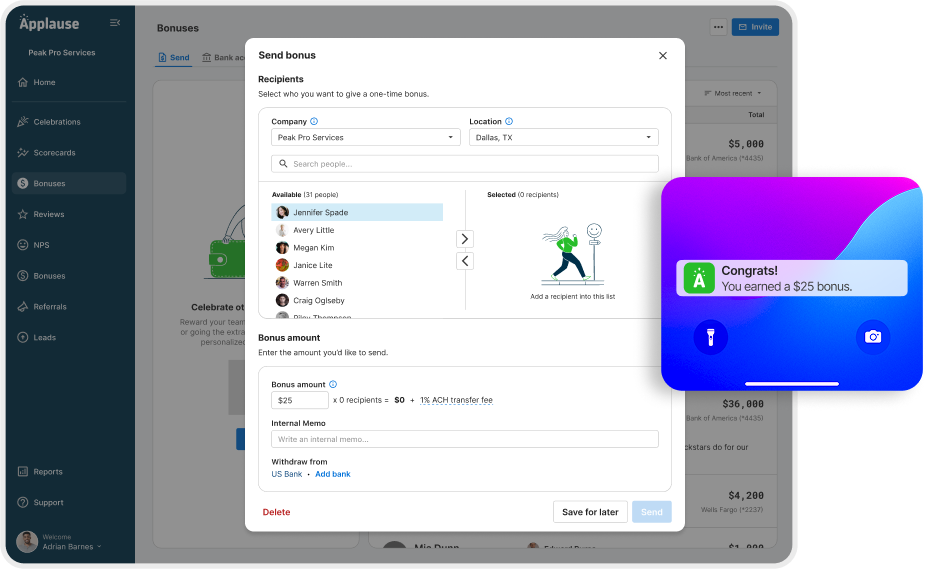Viewport: 929px width, 569px height.
Task: Remove recipient with left arrow button
Action: point(464,261)
